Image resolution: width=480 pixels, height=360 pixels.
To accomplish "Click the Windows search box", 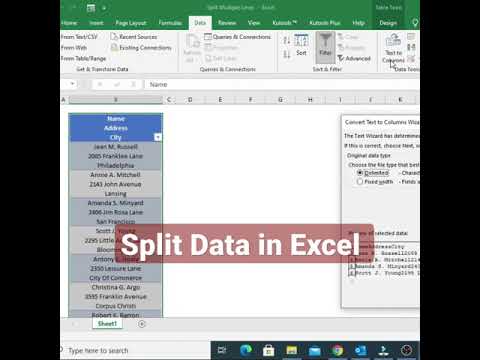I will [135, 350].
